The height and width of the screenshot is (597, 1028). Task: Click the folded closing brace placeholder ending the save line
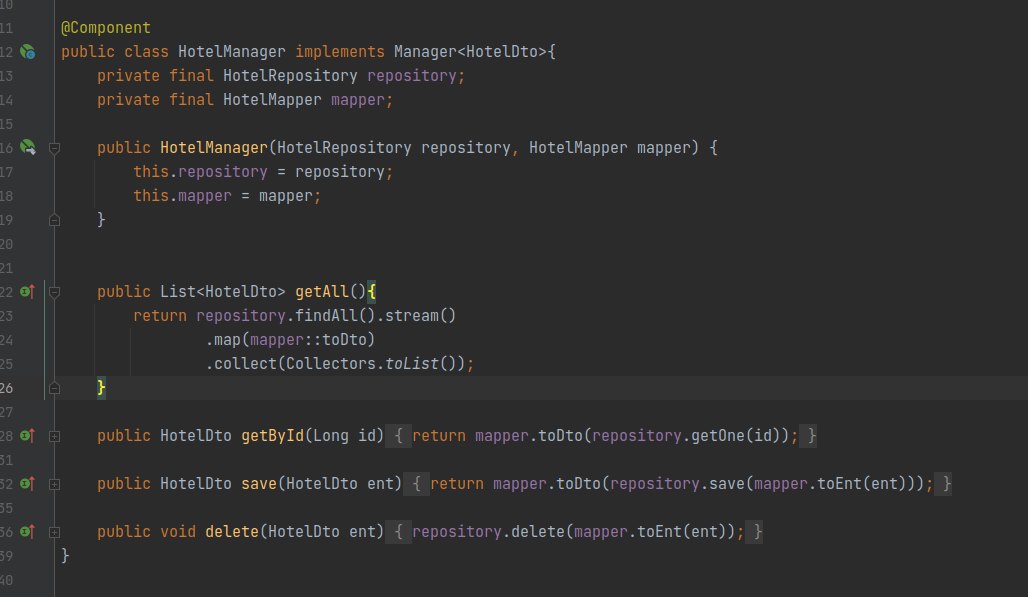(x=943, y=484)
